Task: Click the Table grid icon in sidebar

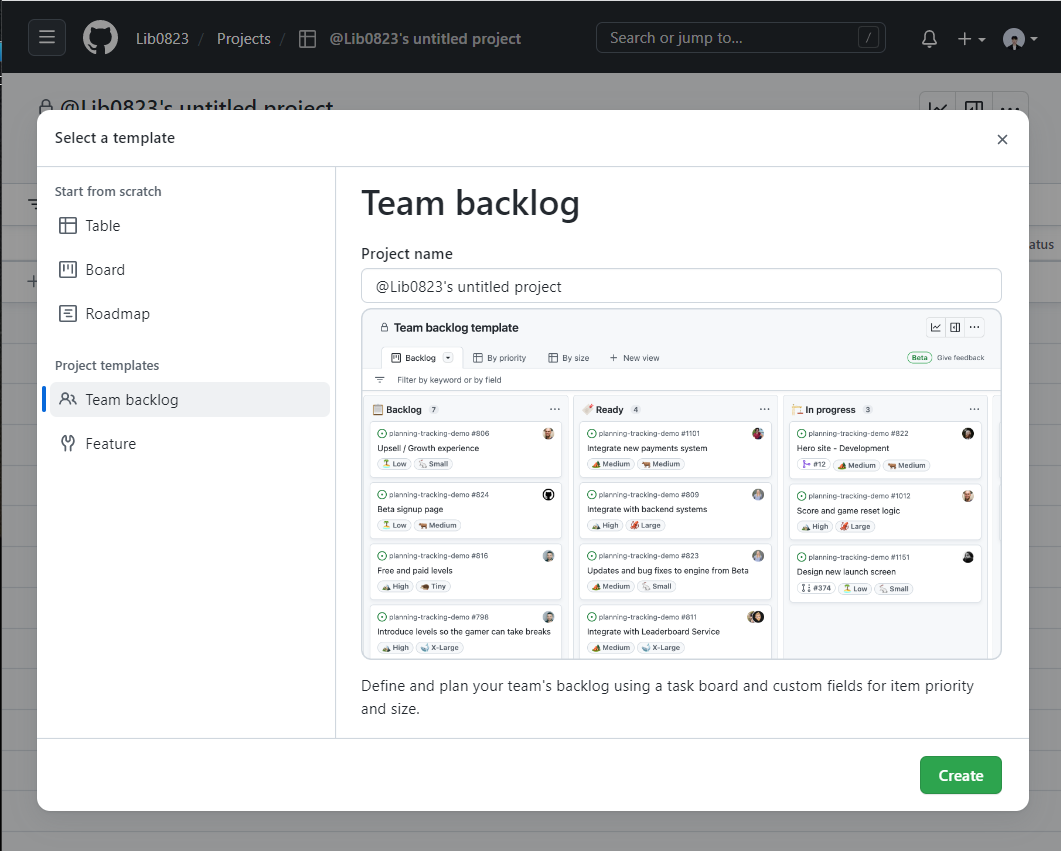Action: coord(68,225)
